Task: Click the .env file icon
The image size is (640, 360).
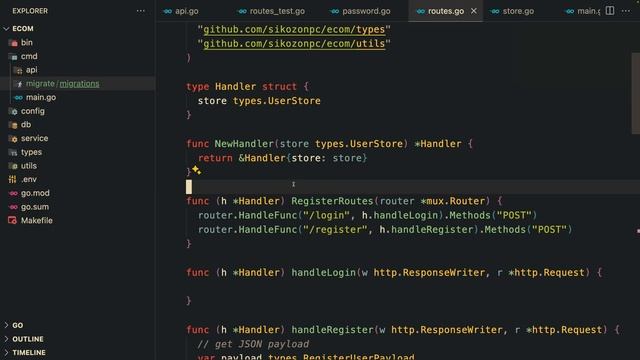Action: [13, 179]
